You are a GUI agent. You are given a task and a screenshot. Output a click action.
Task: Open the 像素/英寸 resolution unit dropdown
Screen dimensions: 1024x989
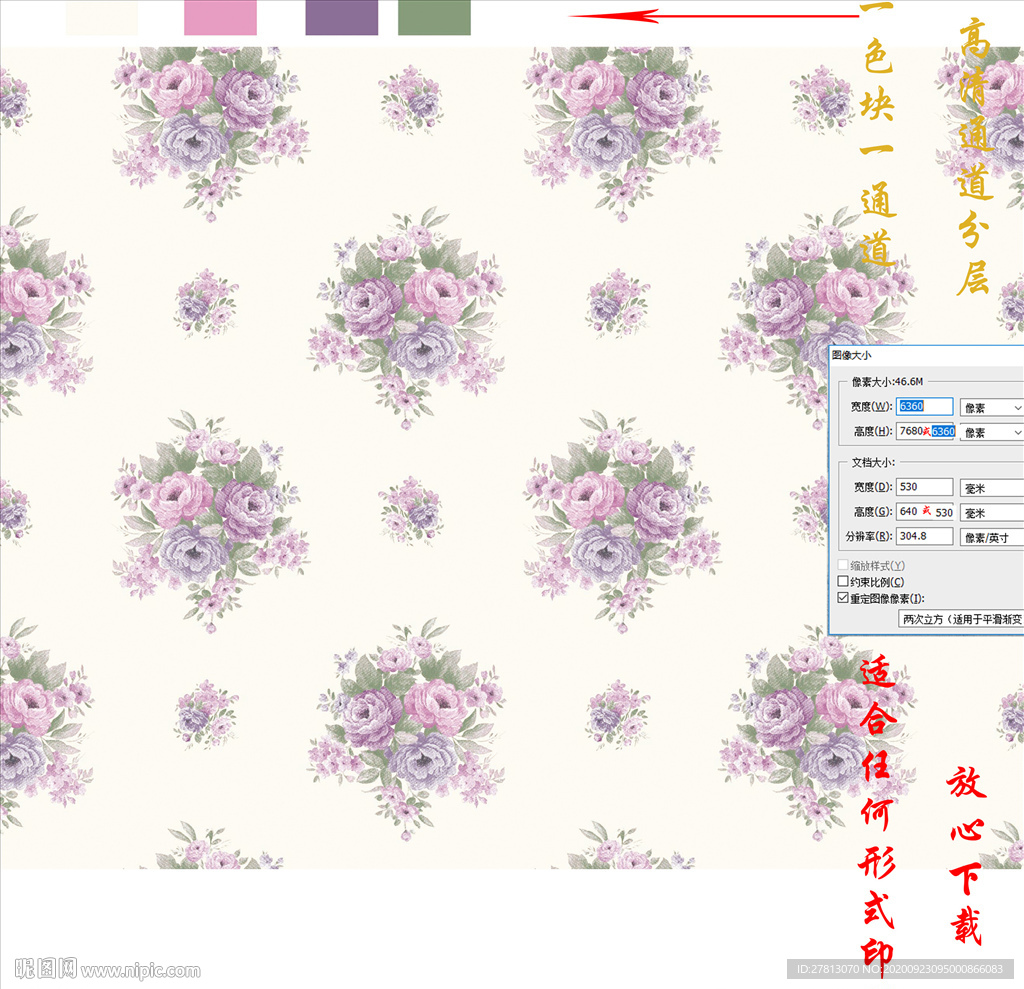991,538
